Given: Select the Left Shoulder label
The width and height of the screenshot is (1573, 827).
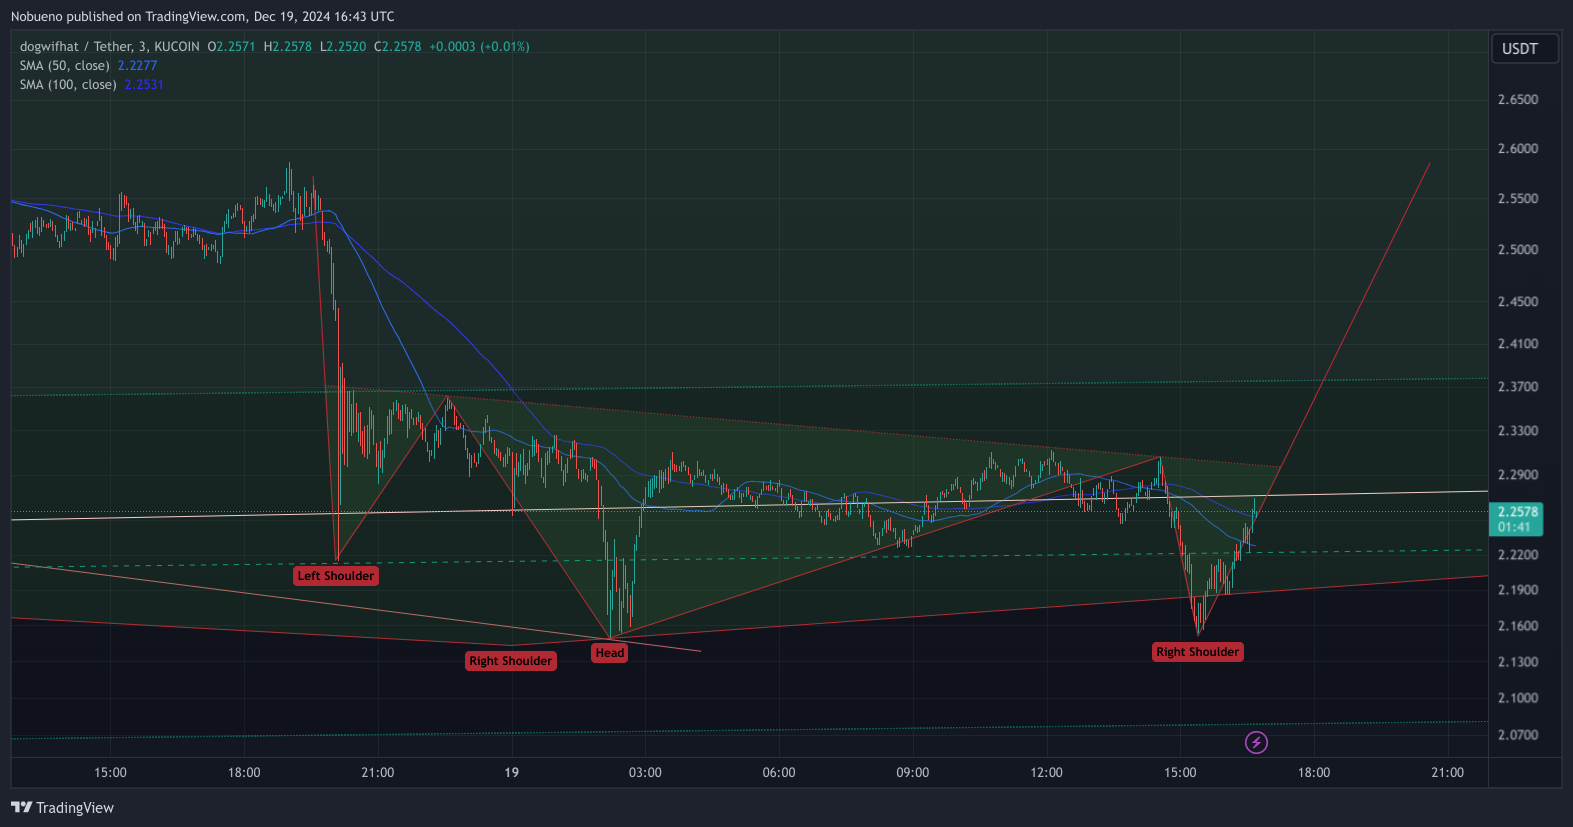Looking at the screenshot, I should tap(336, 576).
